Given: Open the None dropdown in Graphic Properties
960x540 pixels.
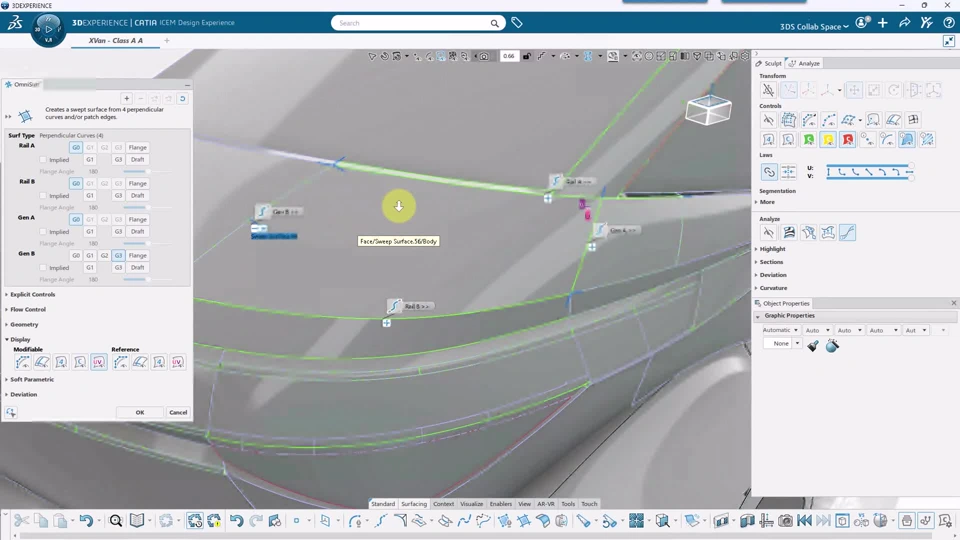Looking at the screenshot, I should (x=782, y=343).
